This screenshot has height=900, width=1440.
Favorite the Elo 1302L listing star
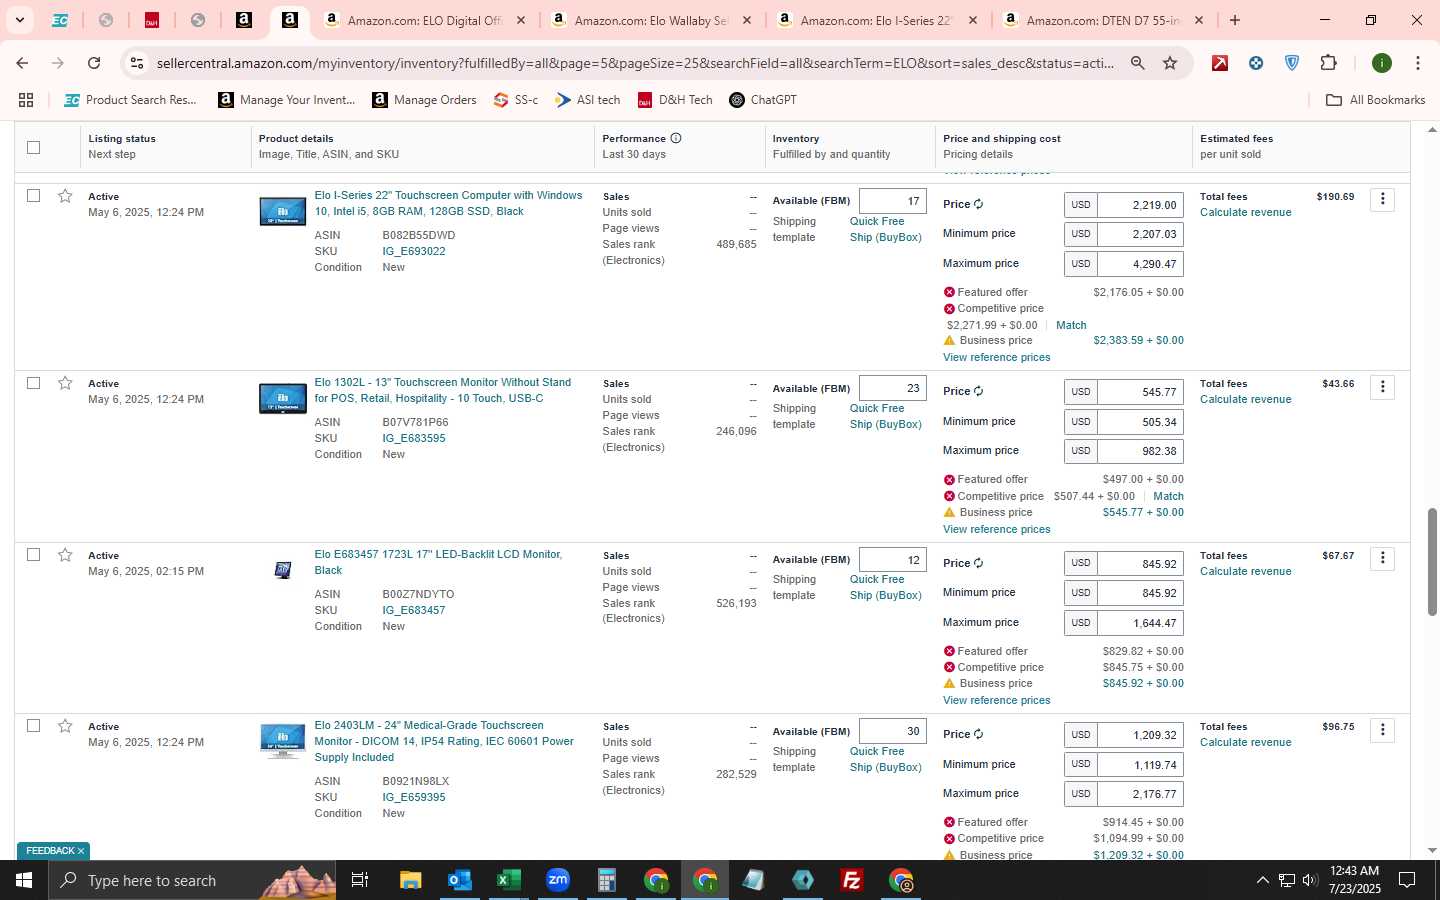(x=65, y=383)
